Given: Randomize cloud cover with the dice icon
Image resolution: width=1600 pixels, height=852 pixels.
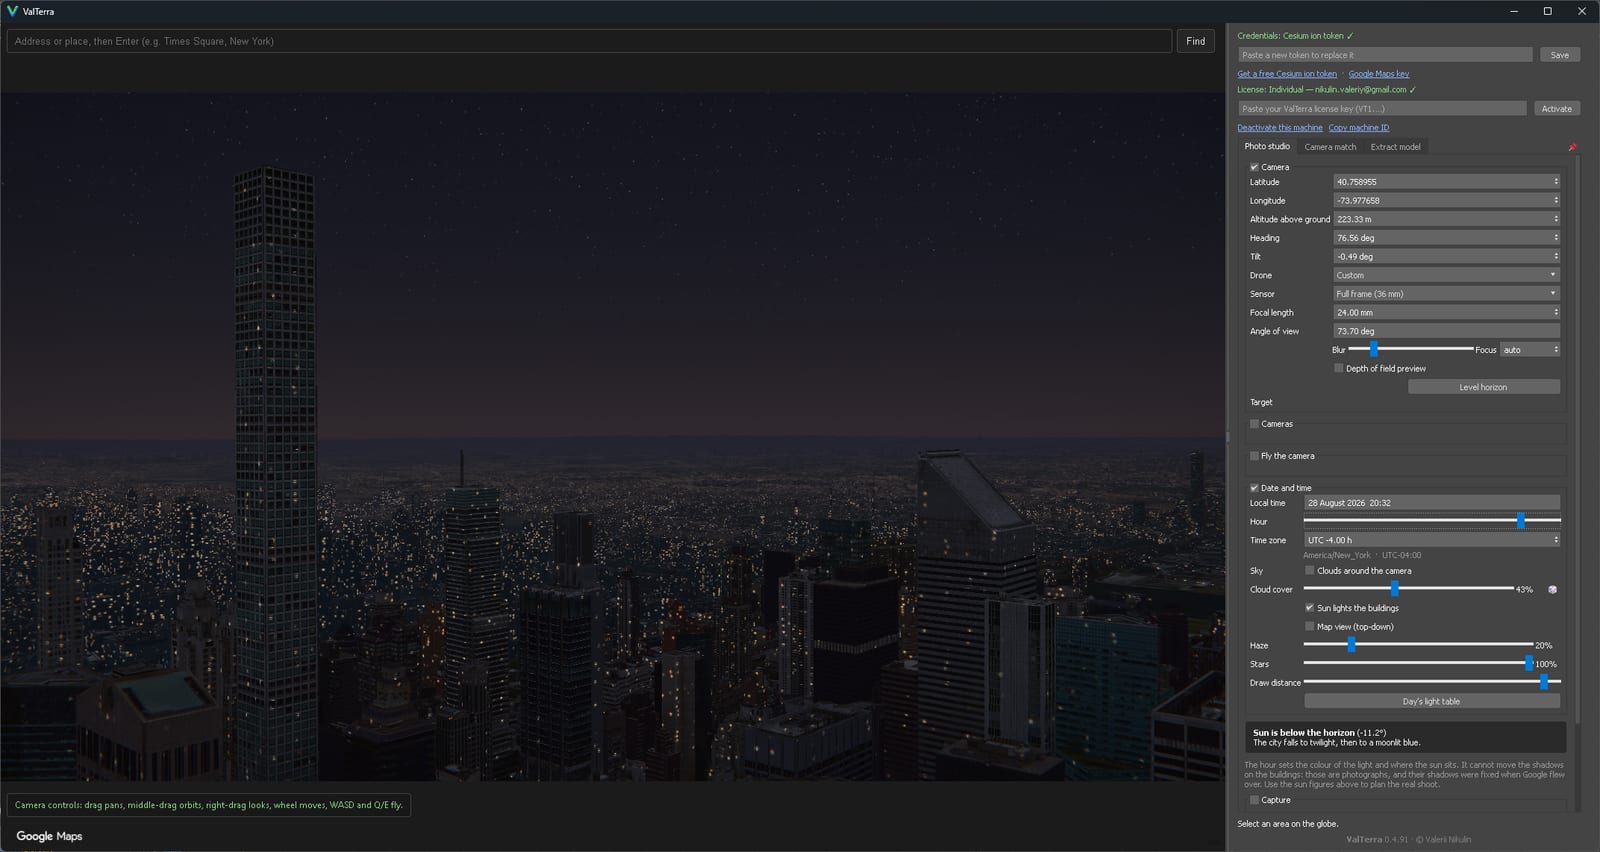Looking at the screenshot, I should (1552, 590).
